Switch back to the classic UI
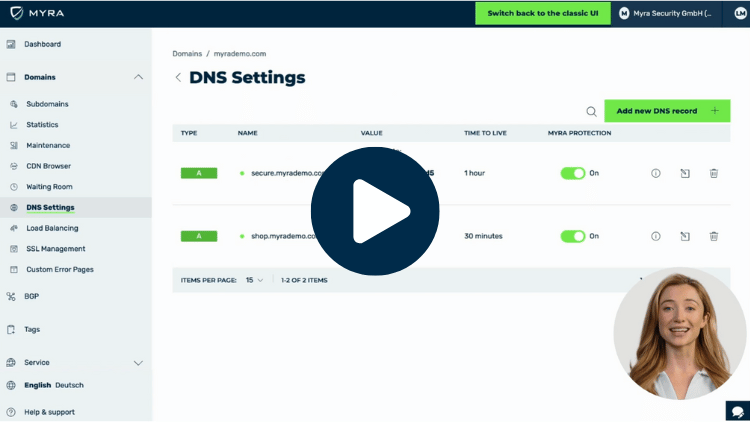750x422 pixels. point(543,13)
